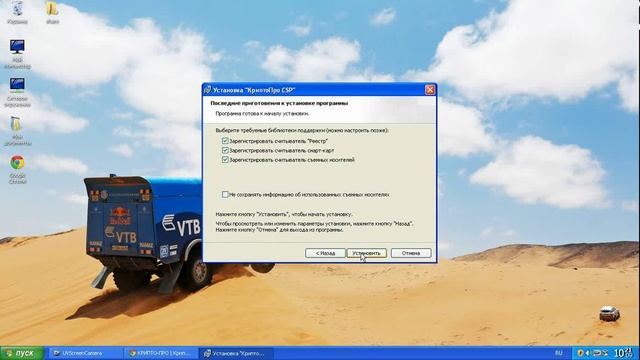The height and width of the screenshot is (360, 640).
Task: Click the installer icon in dialog title bar
Action: (208, 90)
